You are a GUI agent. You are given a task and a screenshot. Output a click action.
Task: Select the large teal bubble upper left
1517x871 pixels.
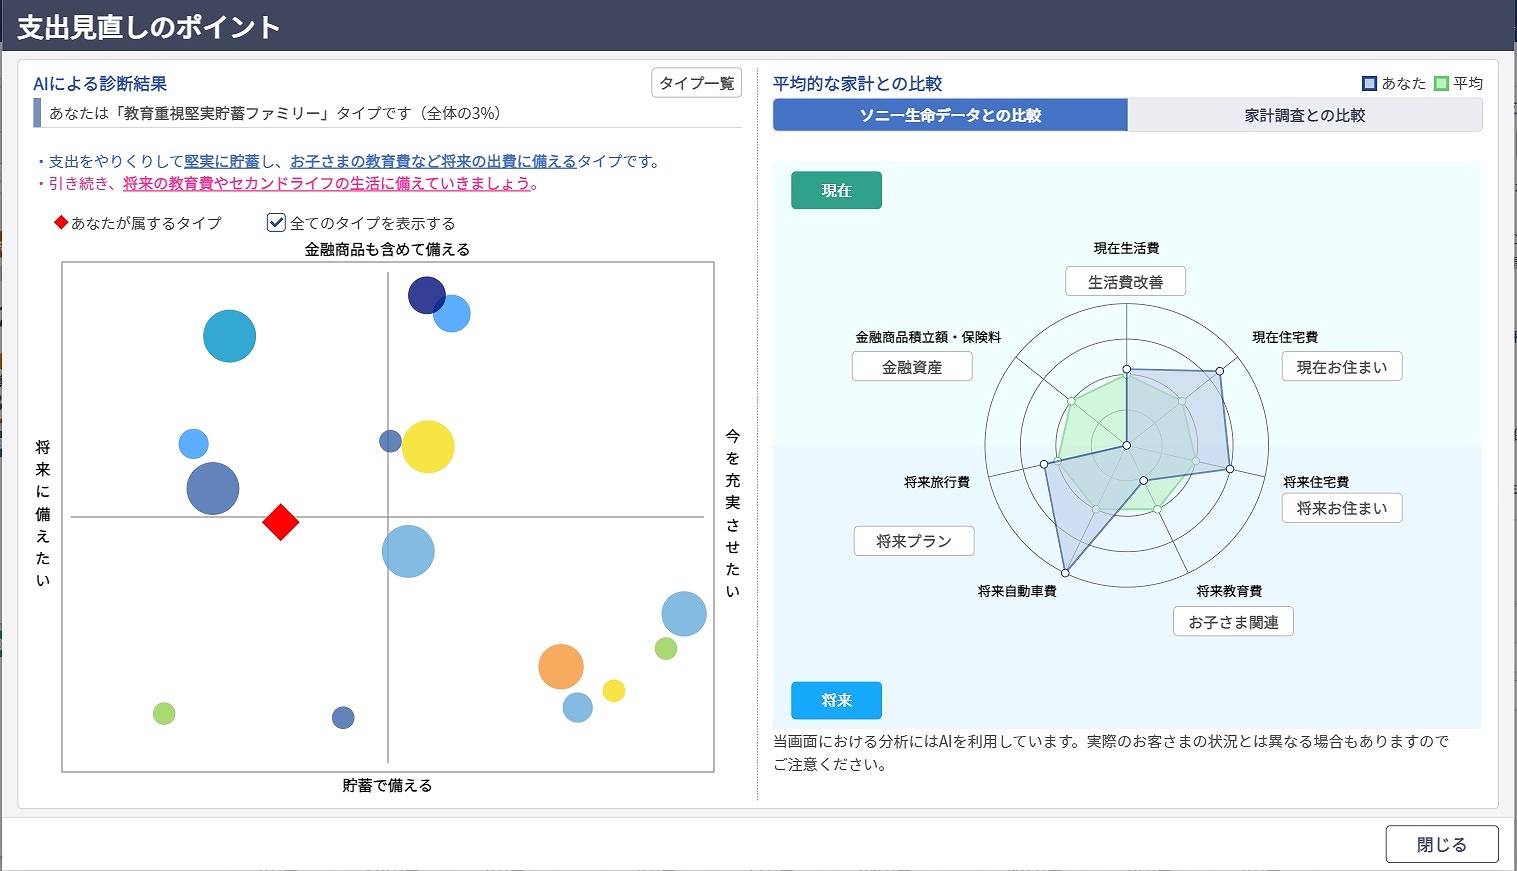click(x=230, y=336)
